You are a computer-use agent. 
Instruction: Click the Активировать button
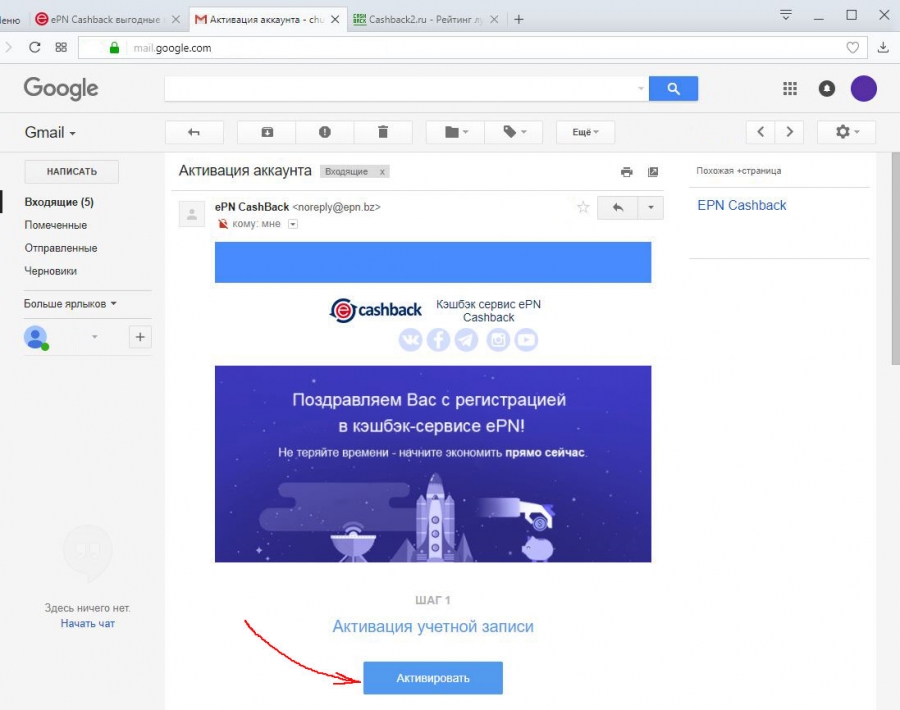click(x=433, y=678)
